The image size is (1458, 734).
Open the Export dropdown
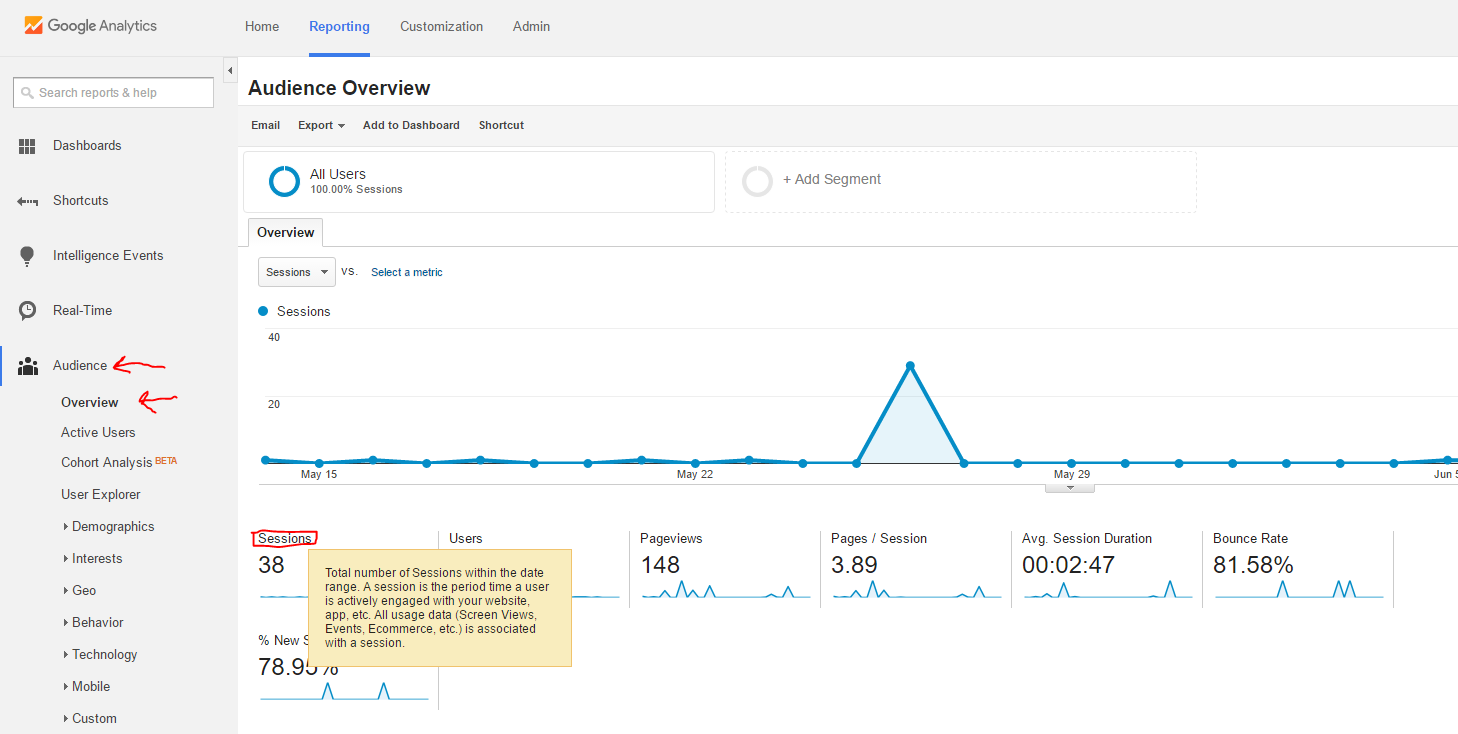pos(320,125)
